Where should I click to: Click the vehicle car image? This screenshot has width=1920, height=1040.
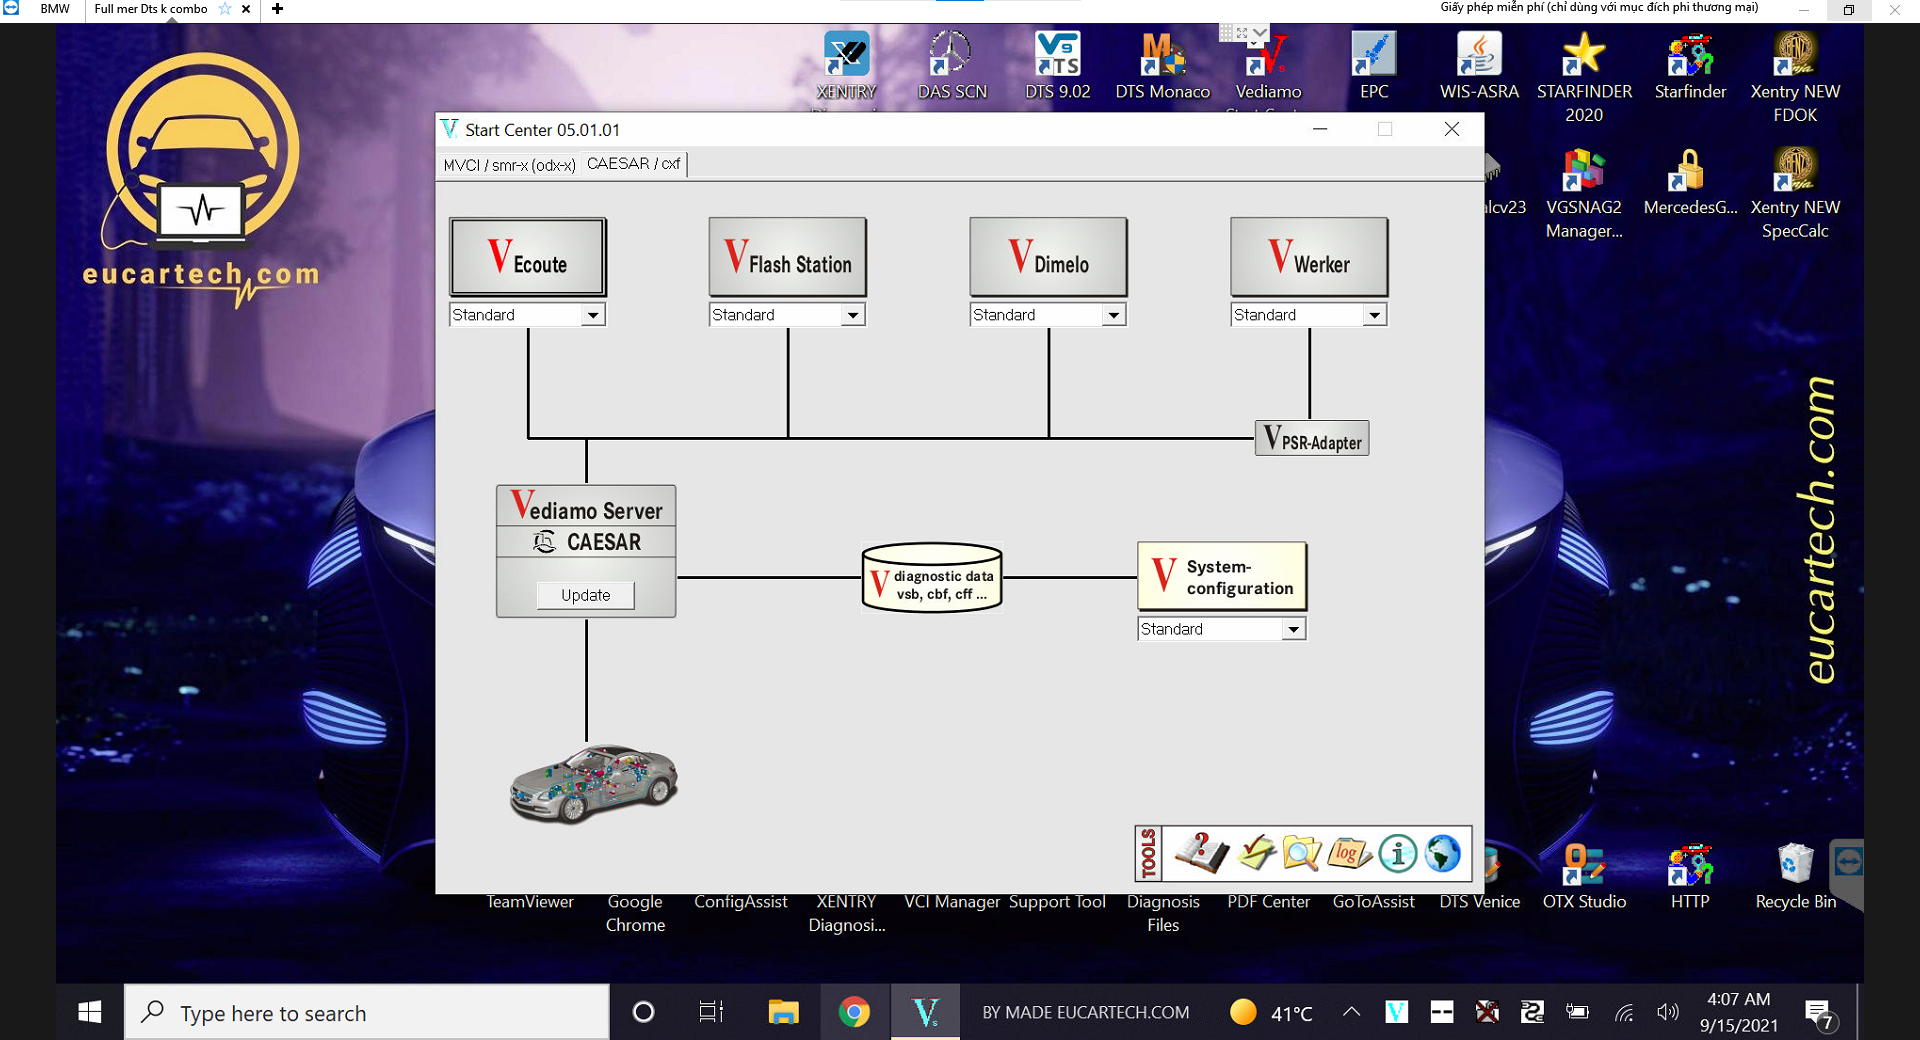tap(593, 784)
